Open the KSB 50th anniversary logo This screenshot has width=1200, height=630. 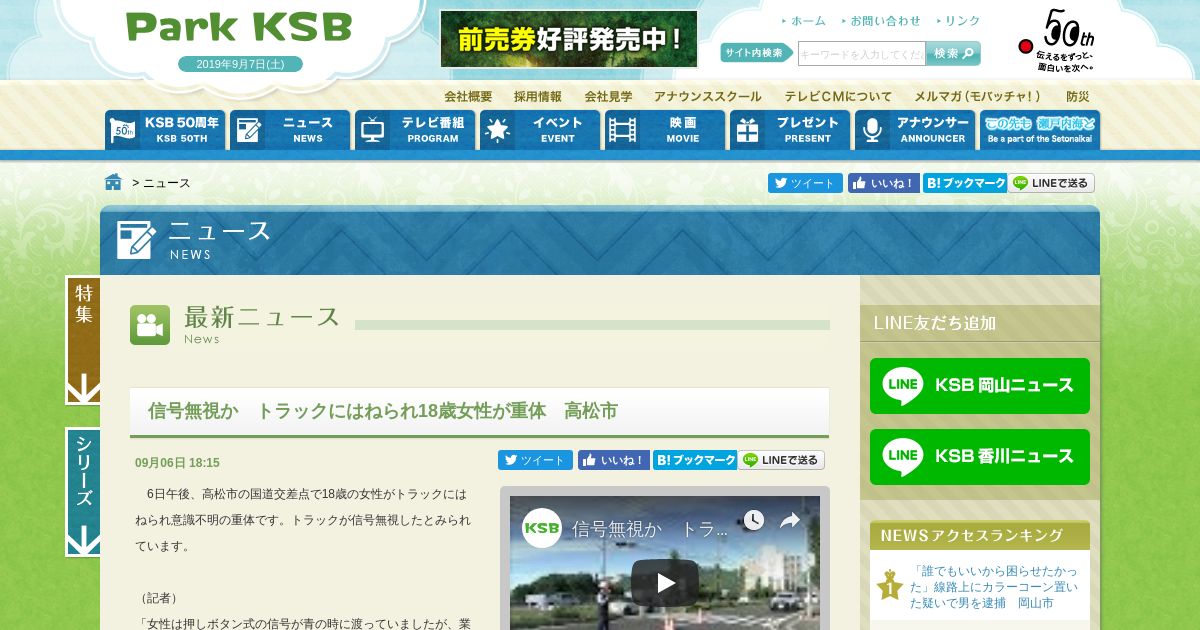(1058, 41)
